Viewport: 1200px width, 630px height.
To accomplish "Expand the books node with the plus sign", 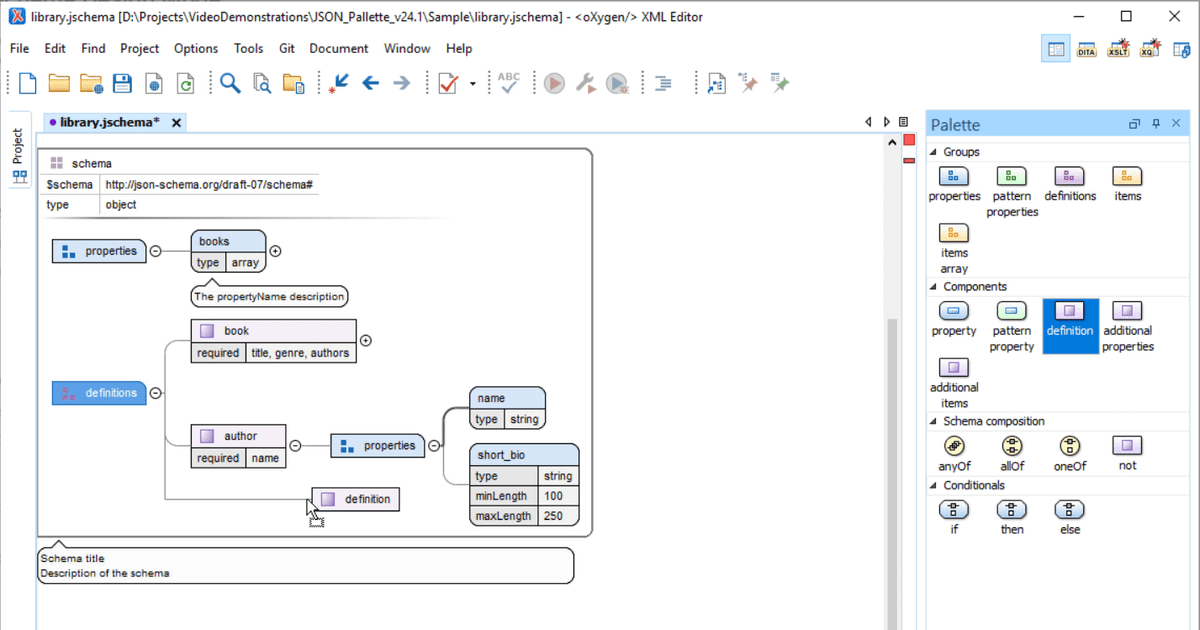I will pyautogui.click(x=275, y=251).
